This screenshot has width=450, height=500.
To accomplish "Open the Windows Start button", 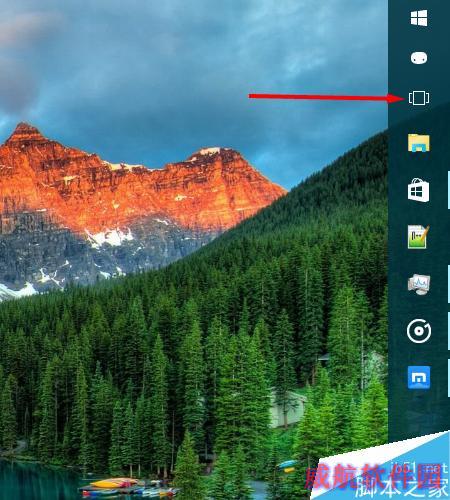I will tap(419, 18).
